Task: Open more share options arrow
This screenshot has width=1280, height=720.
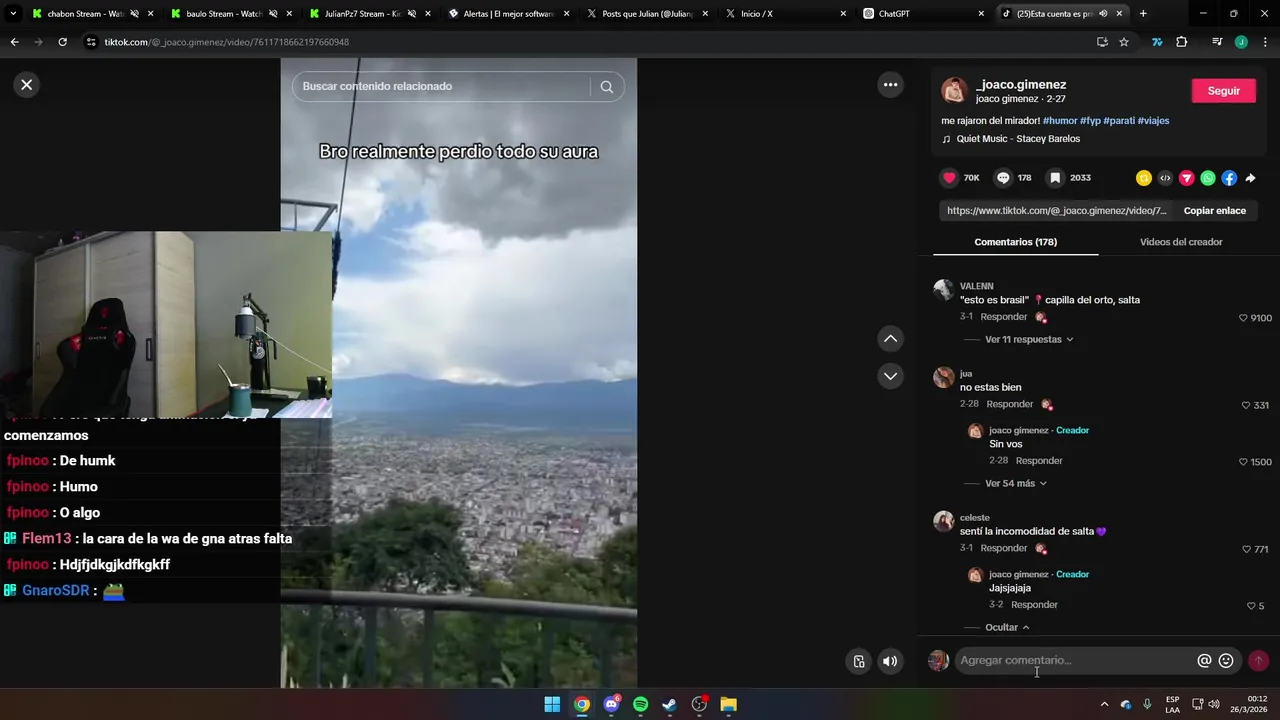Action: click(1250, 178)
